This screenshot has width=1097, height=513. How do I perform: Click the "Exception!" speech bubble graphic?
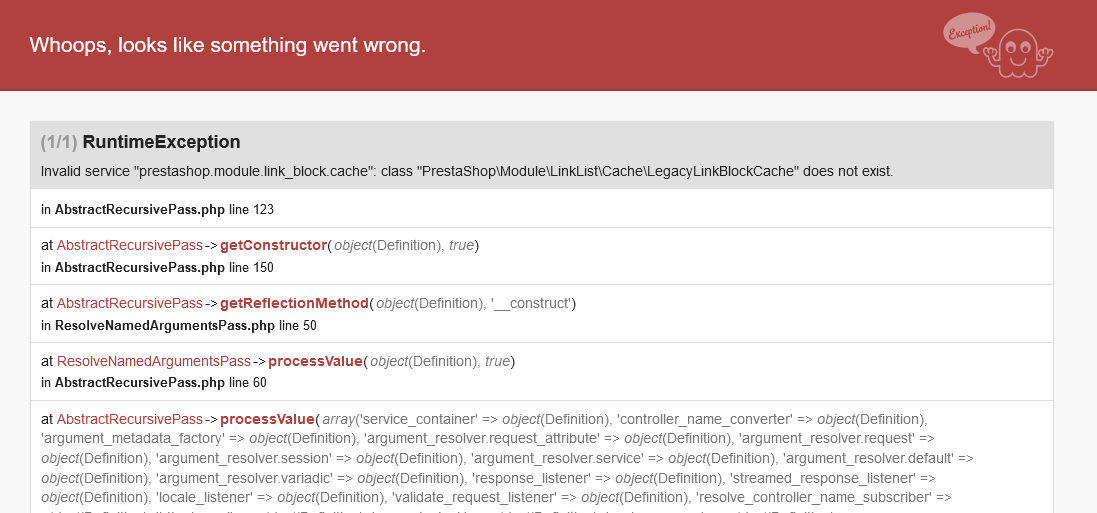969,33
